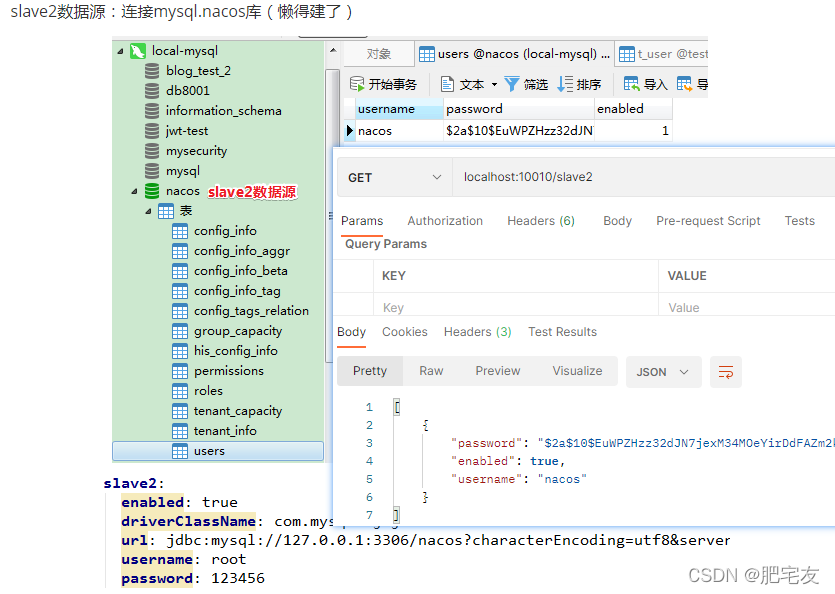Select the jwt-test database icon
Image resolution: width=835 pixels, height=594 pixels.
click(x=152, y=131)
